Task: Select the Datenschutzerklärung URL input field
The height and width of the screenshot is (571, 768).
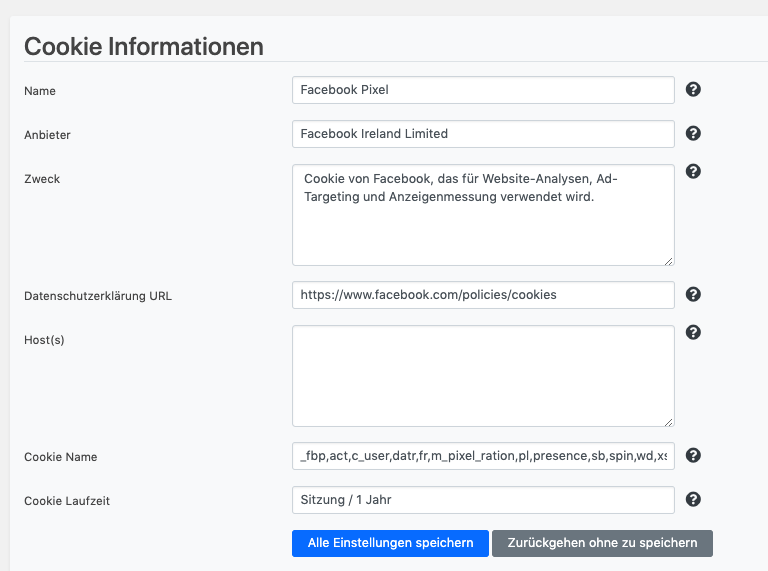Action: point(483,295)
